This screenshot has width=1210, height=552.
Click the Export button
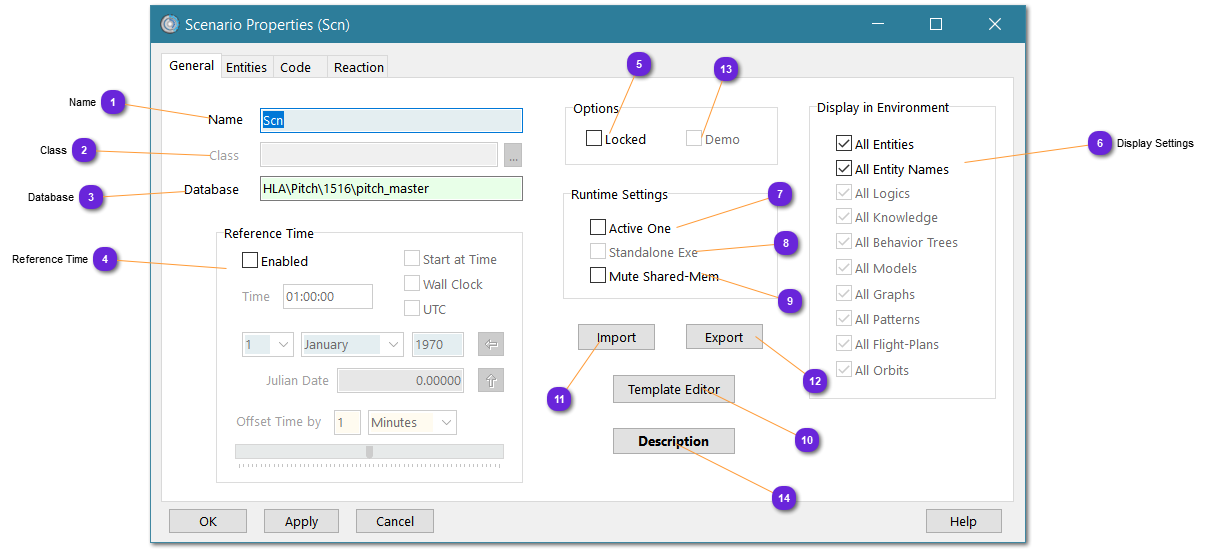[723, 337]
